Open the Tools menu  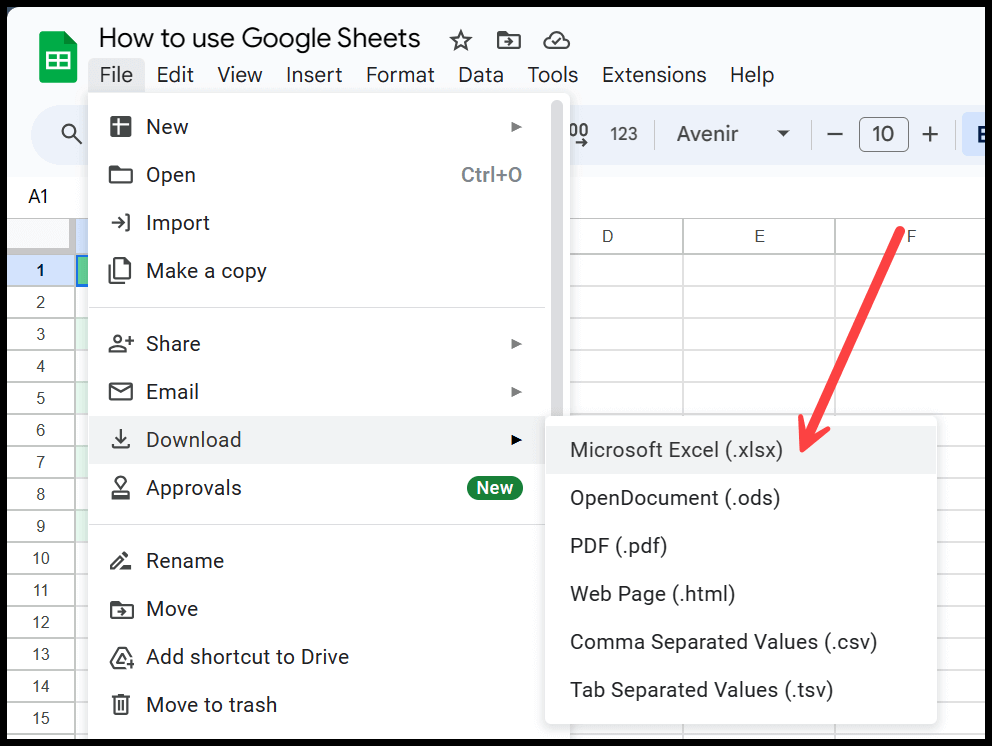tap(553, 75)
